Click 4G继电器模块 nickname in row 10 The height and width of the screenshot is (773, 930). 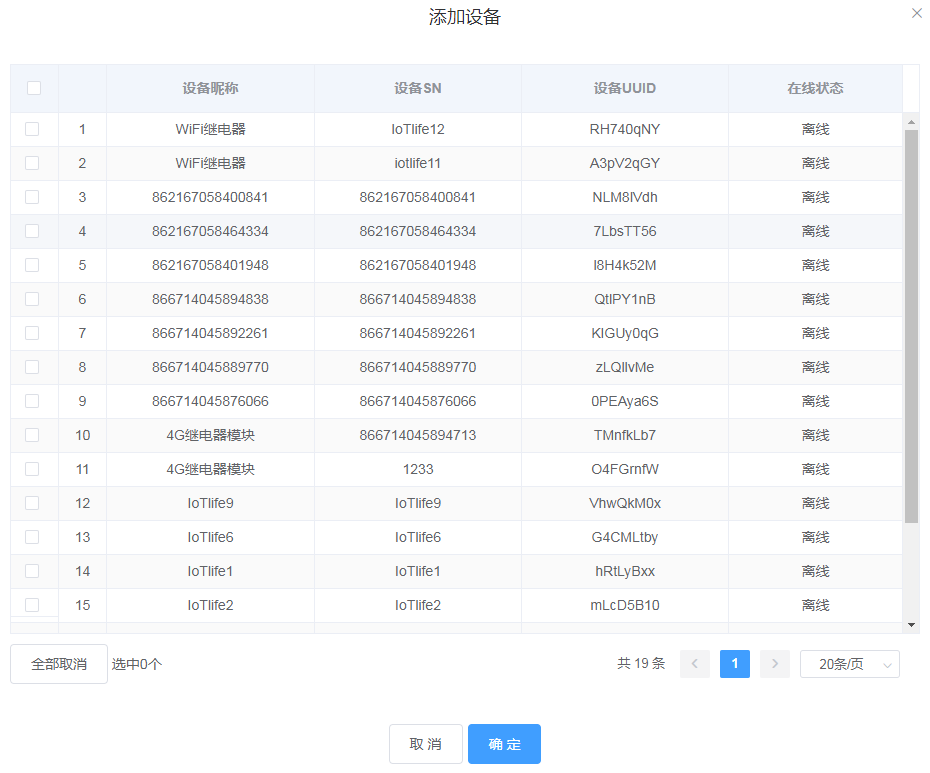210,435
